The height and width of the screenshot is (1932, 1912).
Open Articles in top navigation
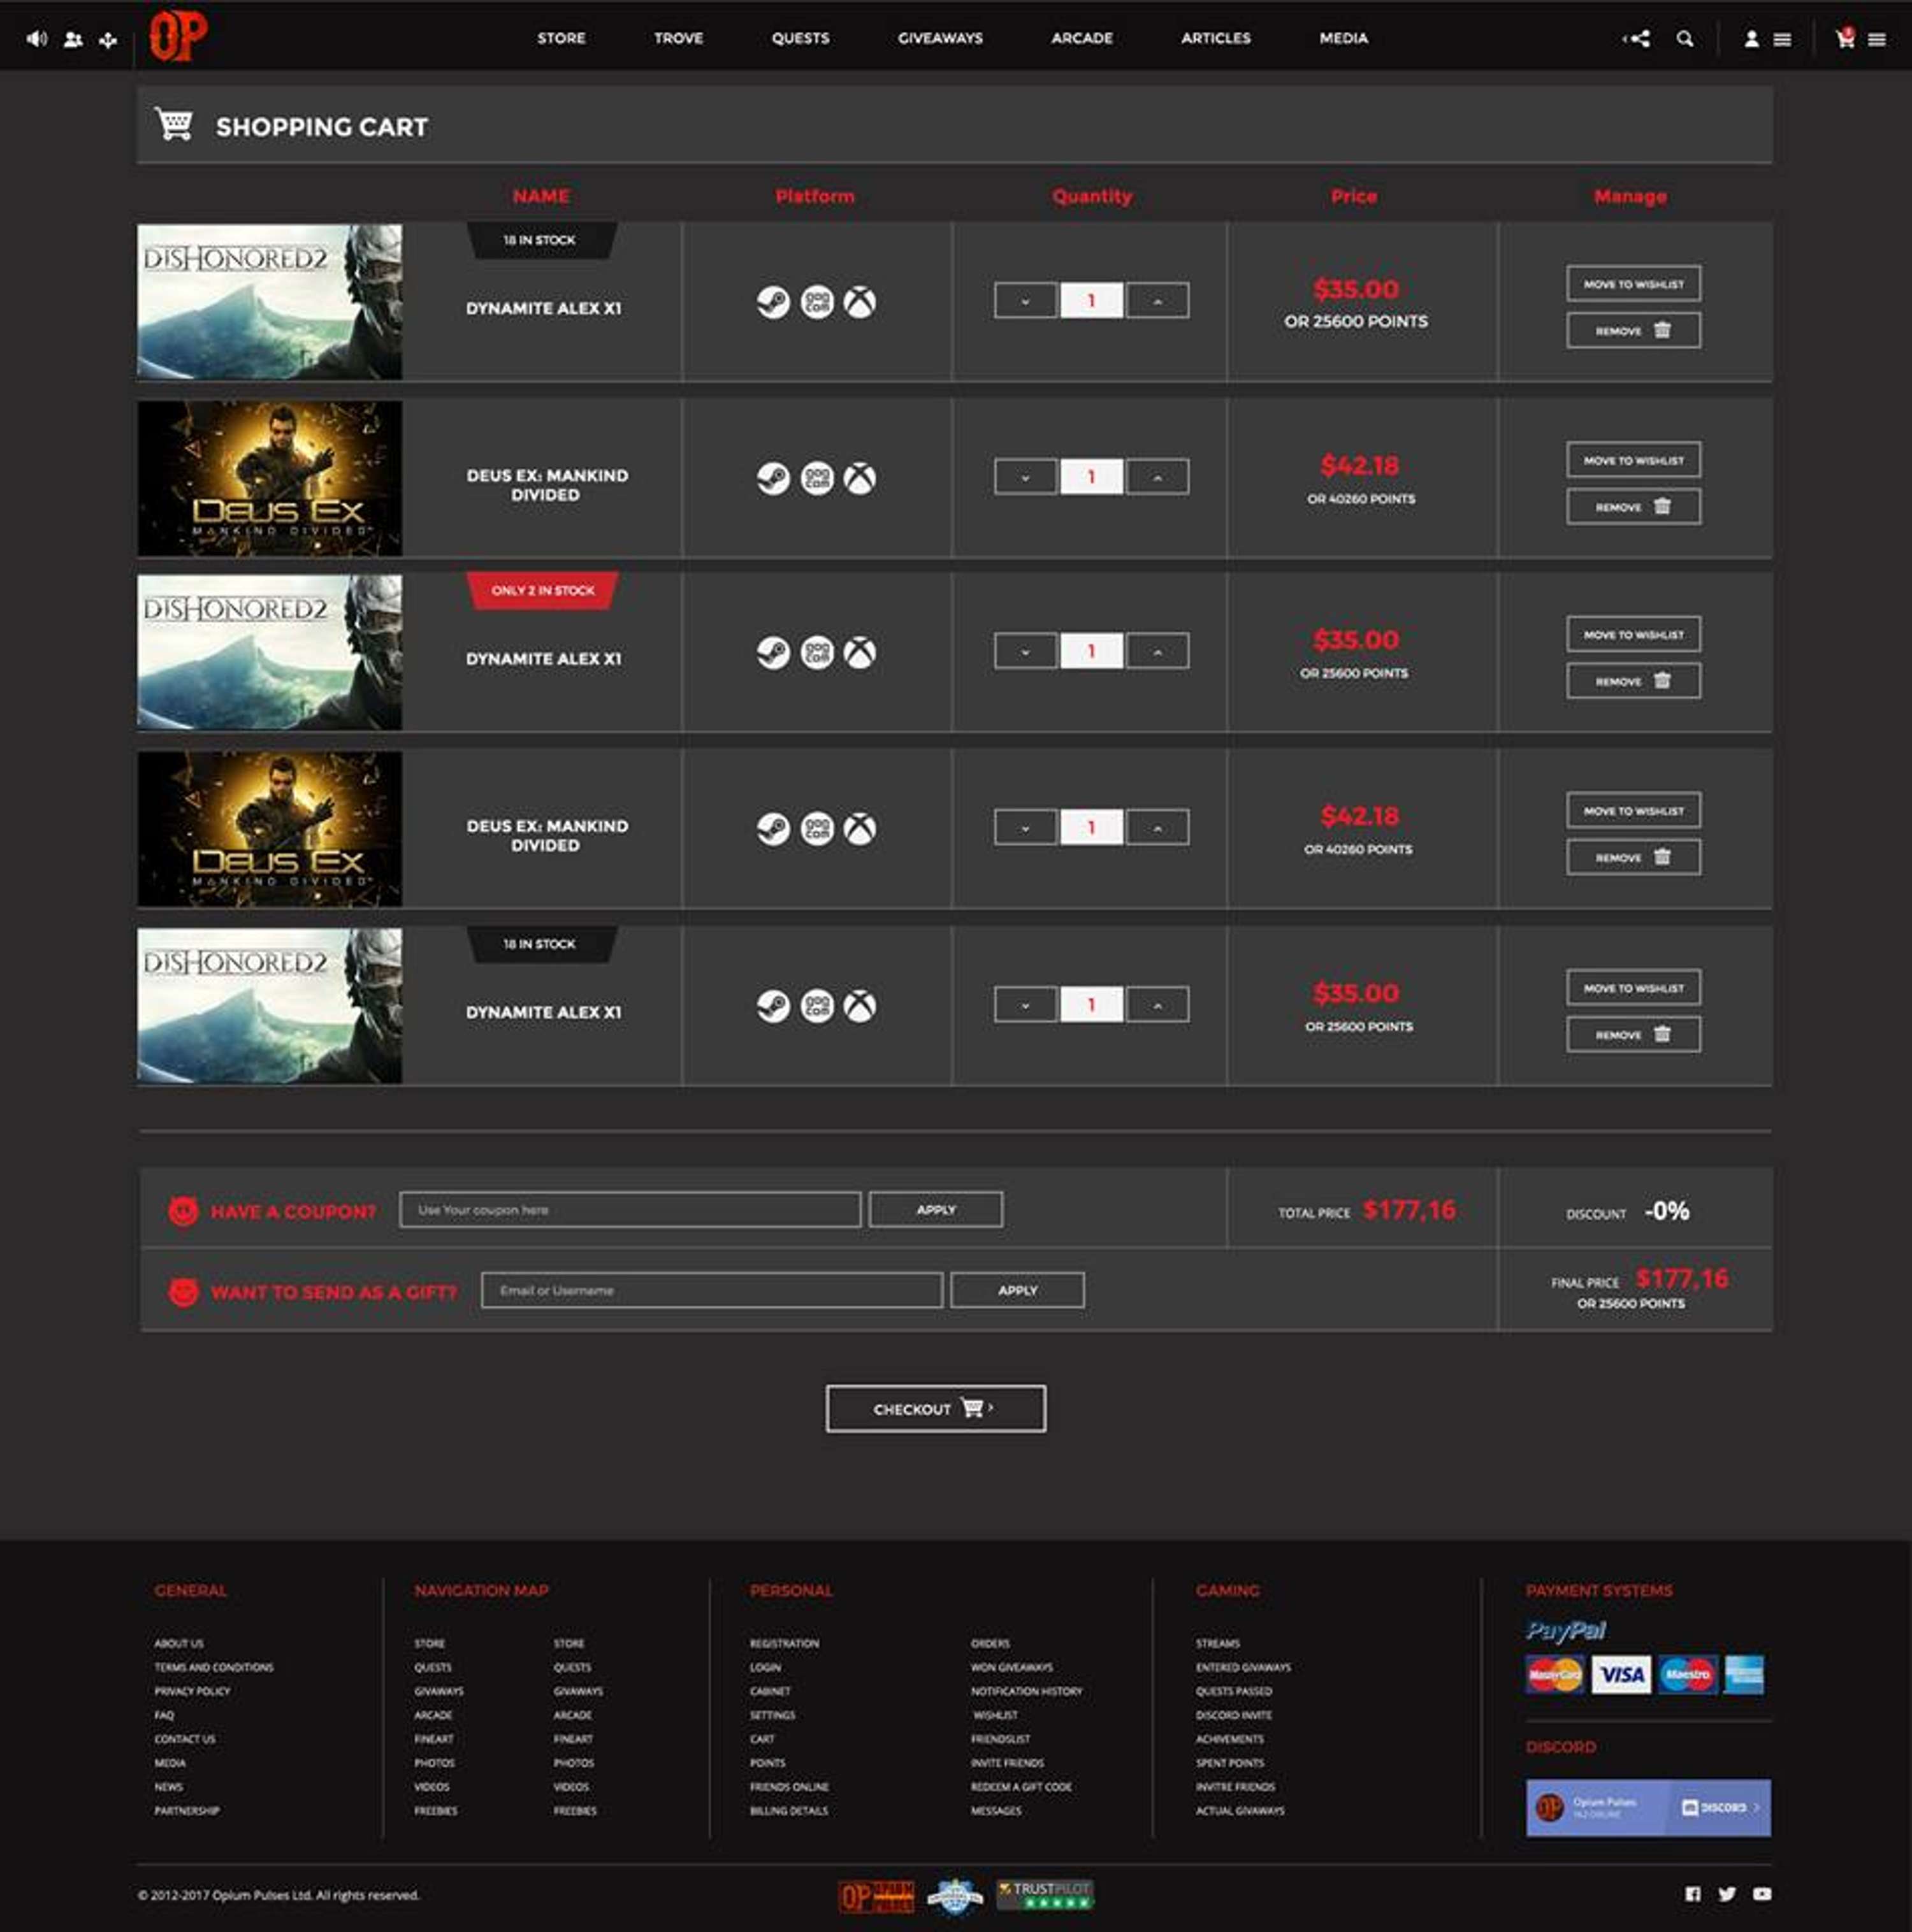pos(1216,38)
